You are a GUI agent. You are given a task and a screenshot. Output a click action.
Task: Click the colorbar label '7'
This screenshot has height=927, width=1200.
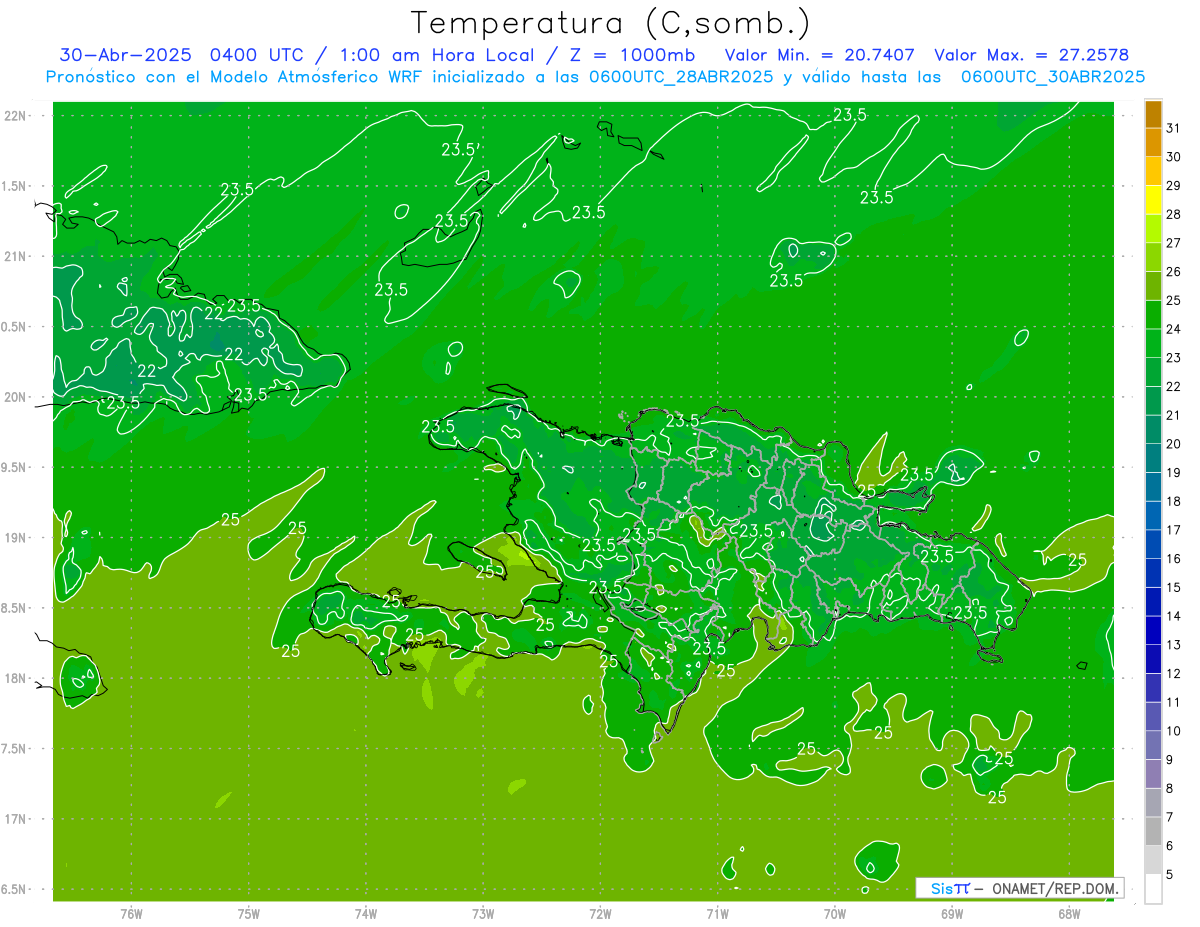click(x=1170, y=817)
